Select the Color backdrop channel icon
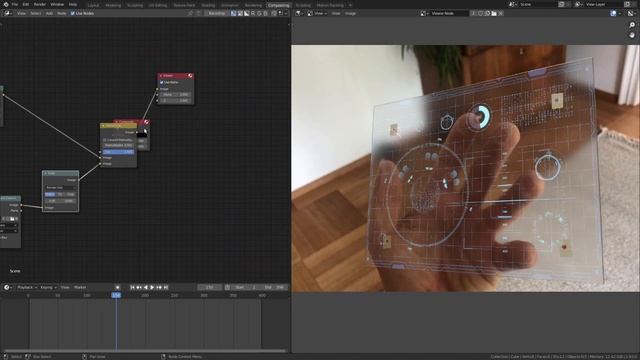 pyautogui.click(x=240, y=13)
